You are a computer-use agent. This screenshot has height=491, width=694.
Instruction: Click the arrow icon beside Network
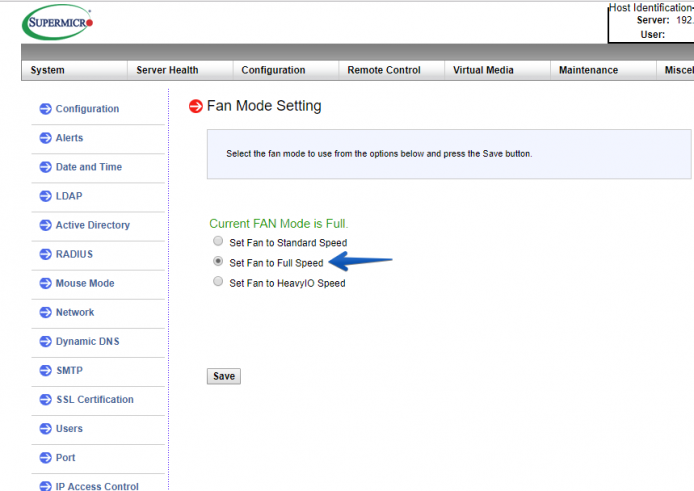coord(46,312)
